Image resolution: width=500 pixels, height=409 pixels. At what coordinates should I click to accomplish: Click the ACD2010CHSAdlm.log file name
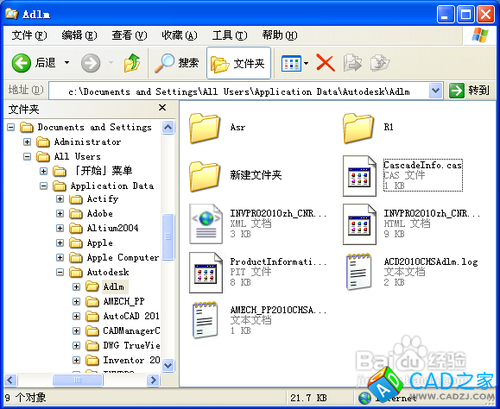pyautogui.click(x=430, y=262)
